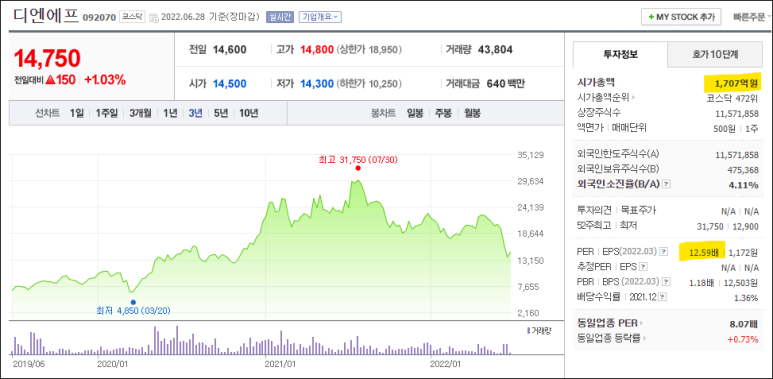The width and height of the screenshot is (773, 379).
Task: Click help icon next to 외국인소진율(B/A)
Action: click(x=667, y=184)
